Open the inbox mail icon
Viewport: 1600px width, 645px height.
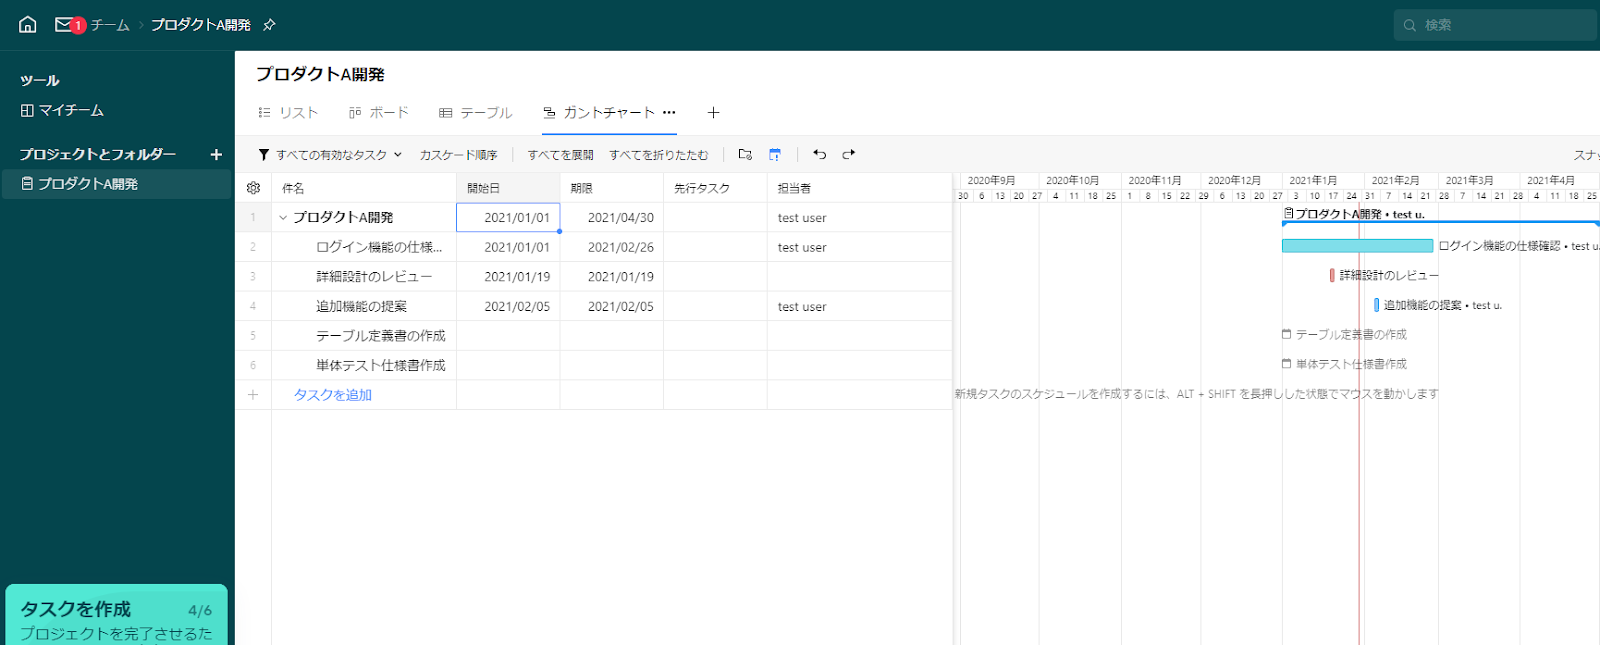(64, 24)
